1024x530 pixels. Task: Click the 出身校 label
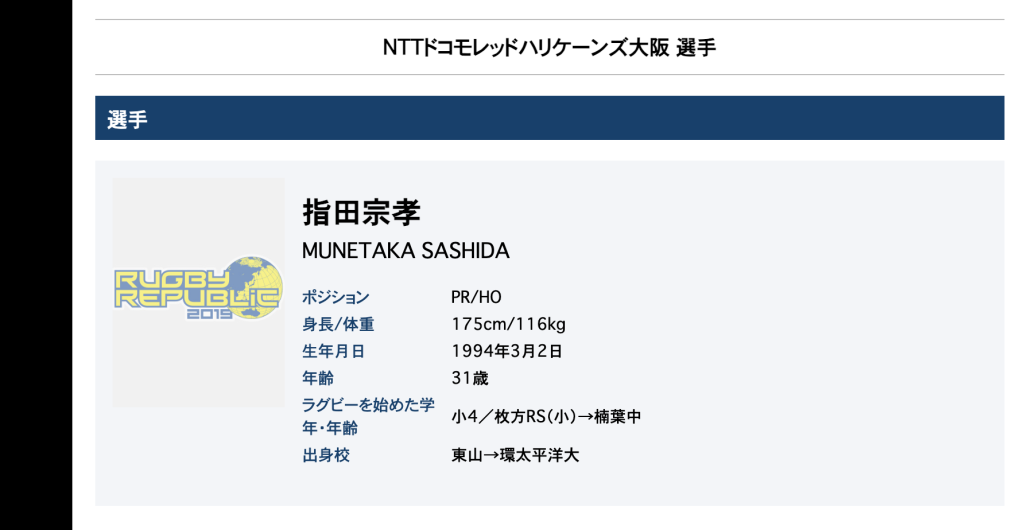click(325, 455)
